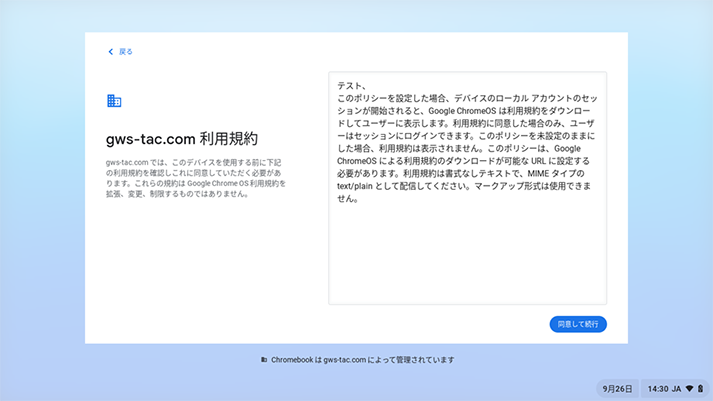Image resolution: width=713 pixels, height=401 pixels.
Task: Open the status tray showing 14:30
Action: coord(675,389)
